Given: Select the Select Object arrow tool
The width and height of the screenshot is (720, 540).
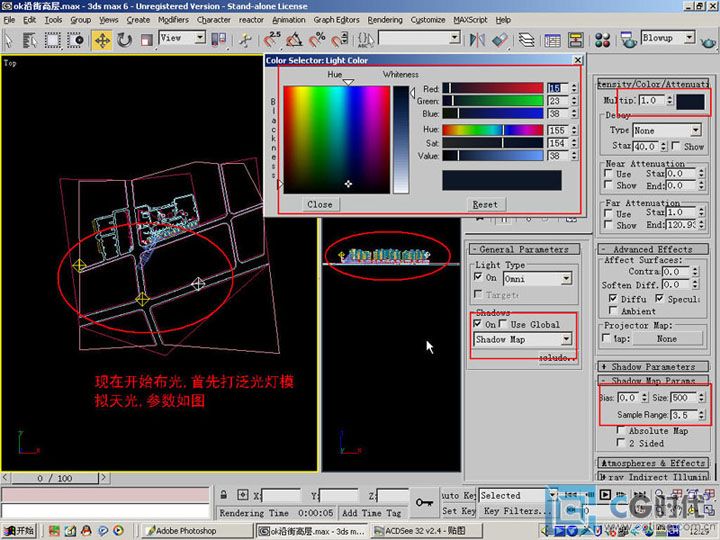Looking at the screenshot, I should [x=9, y=40].
